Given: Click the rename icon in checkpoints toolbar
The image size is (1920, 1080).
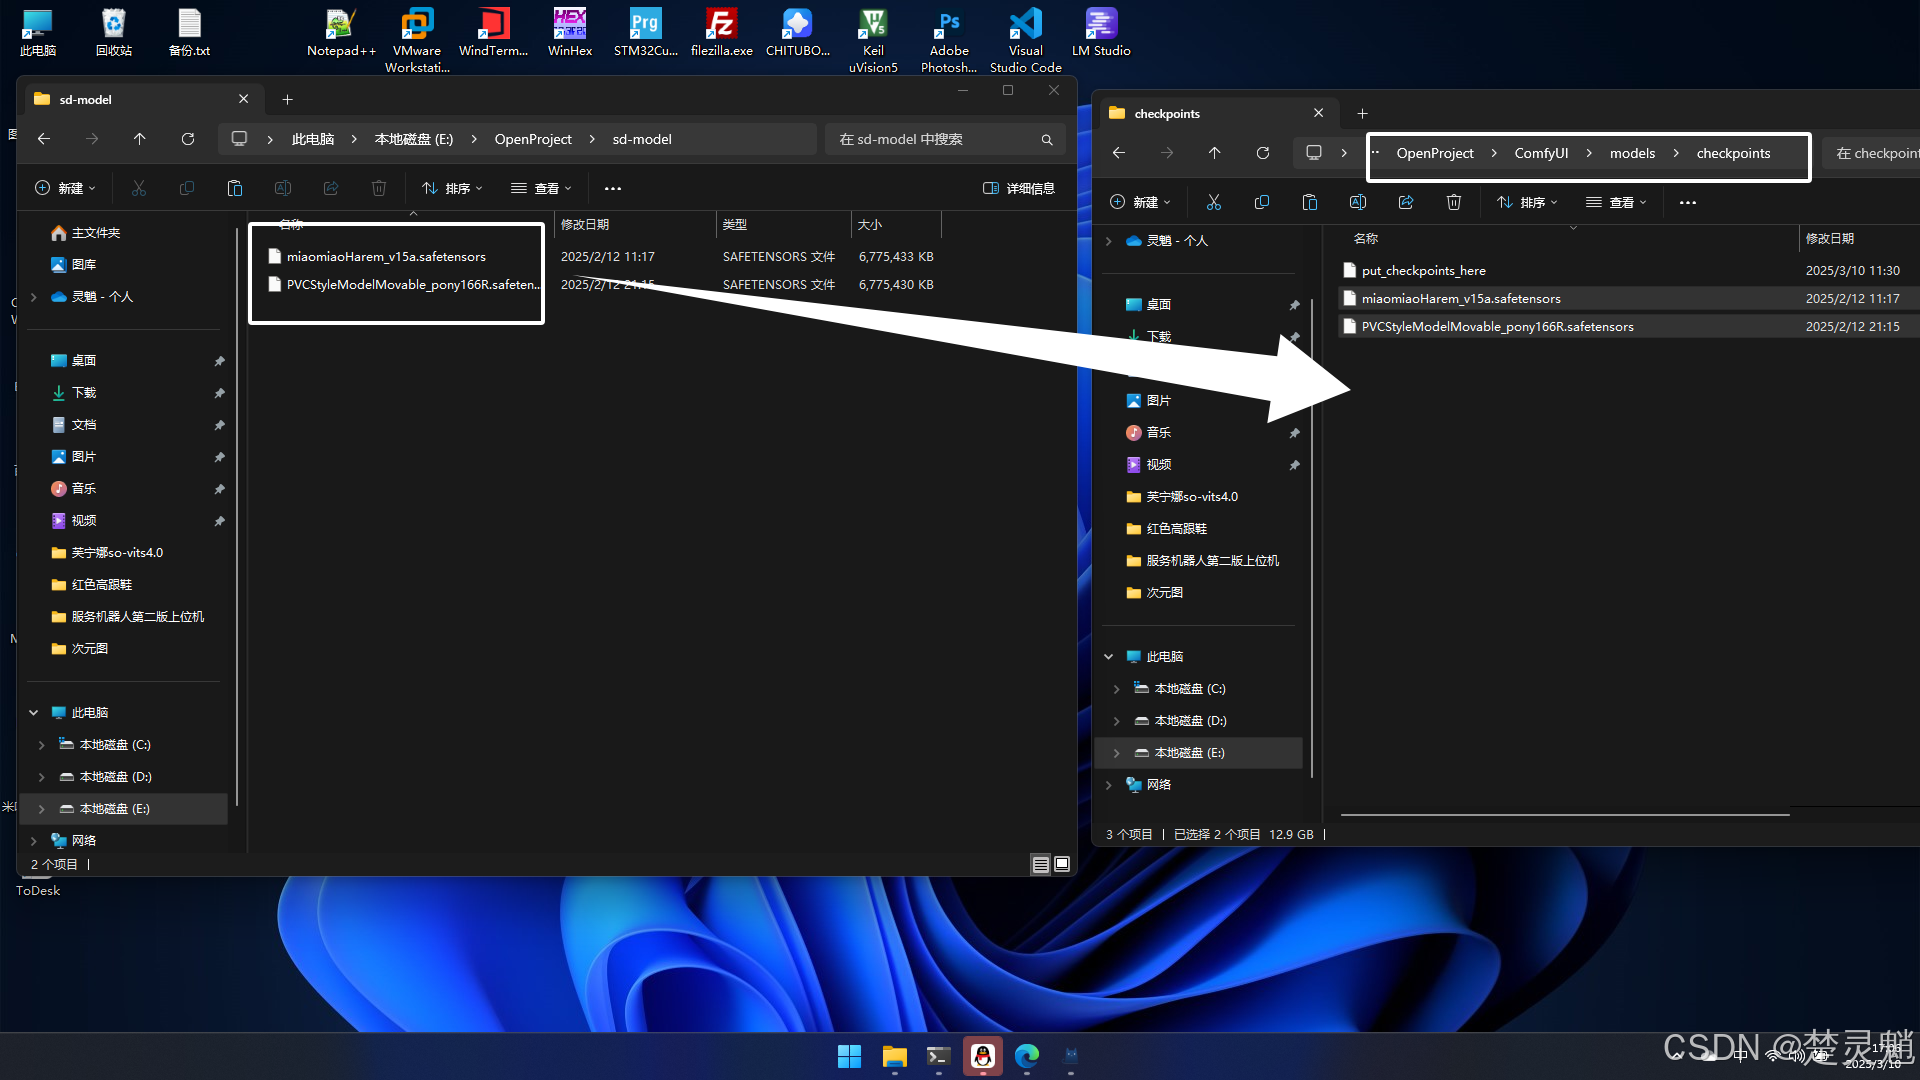Looking at the screenshot, I should [1358, 202].
